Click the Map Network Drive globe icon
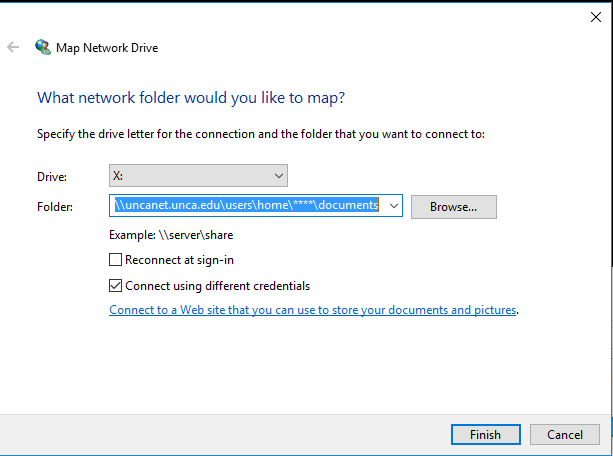 tap(43, 47)
